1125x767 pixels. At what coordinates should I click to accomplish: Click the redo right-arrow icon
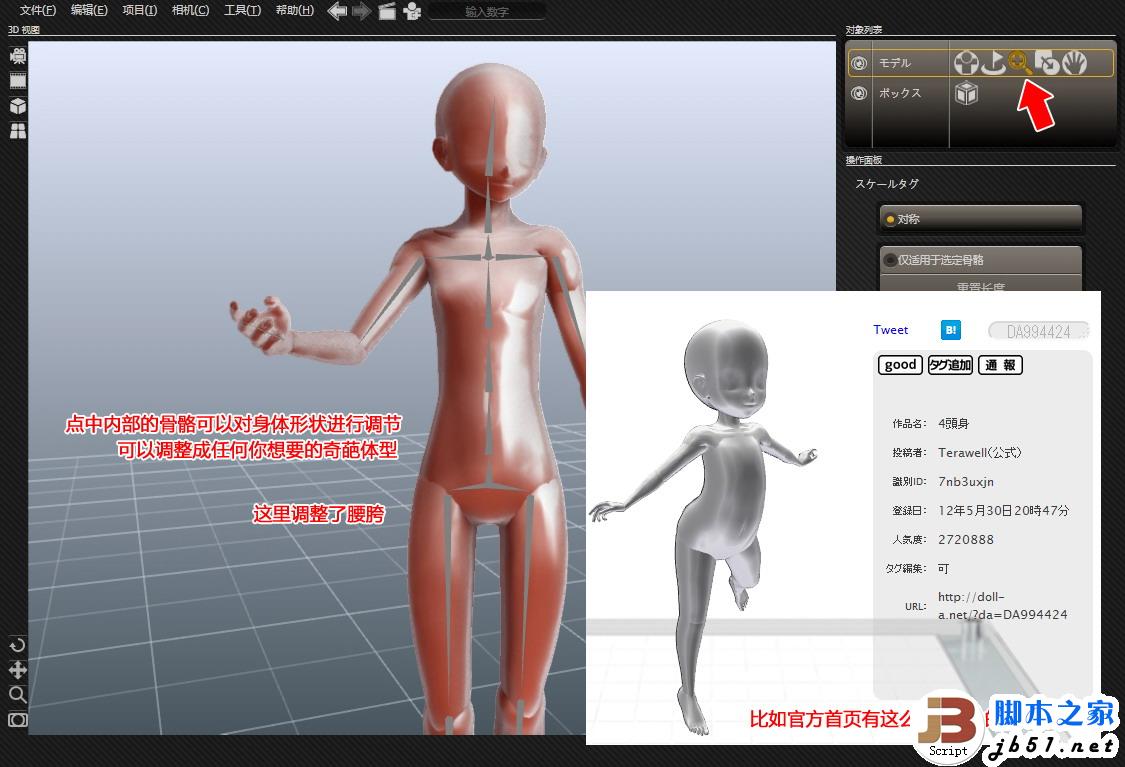[x=362, y=11]
